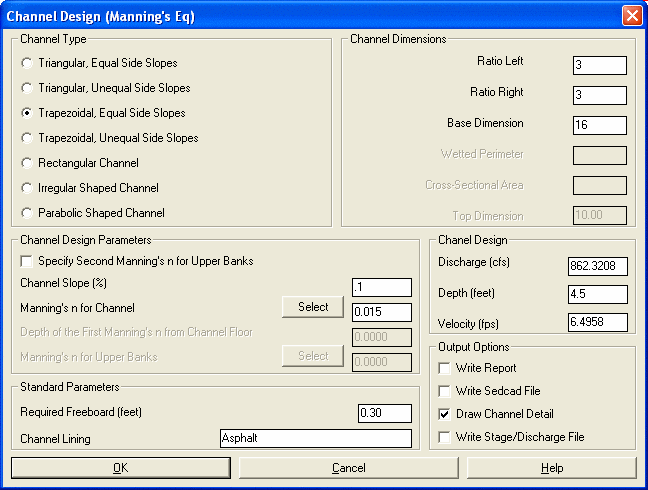Click the Required Freeboard (feet) field
The height and width of the screenshot is (490, 648).
pyautogui.click(x=385, y=413)
